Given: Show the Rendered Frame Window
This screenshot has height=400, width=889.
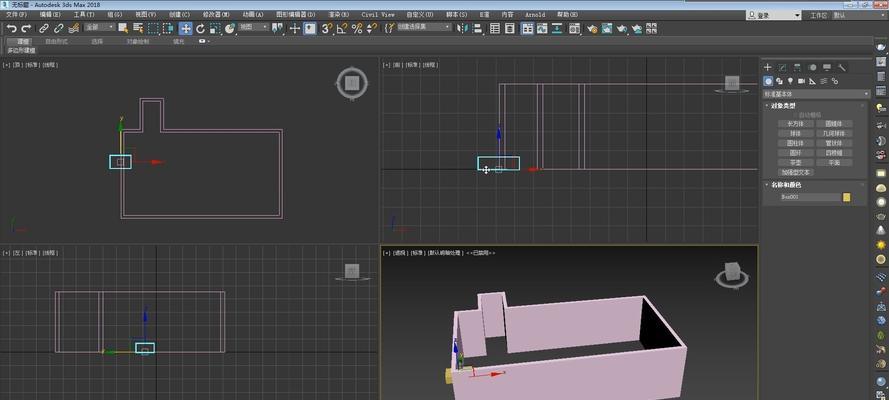Looking at the screenshot, I should click(x=607, y=28).
